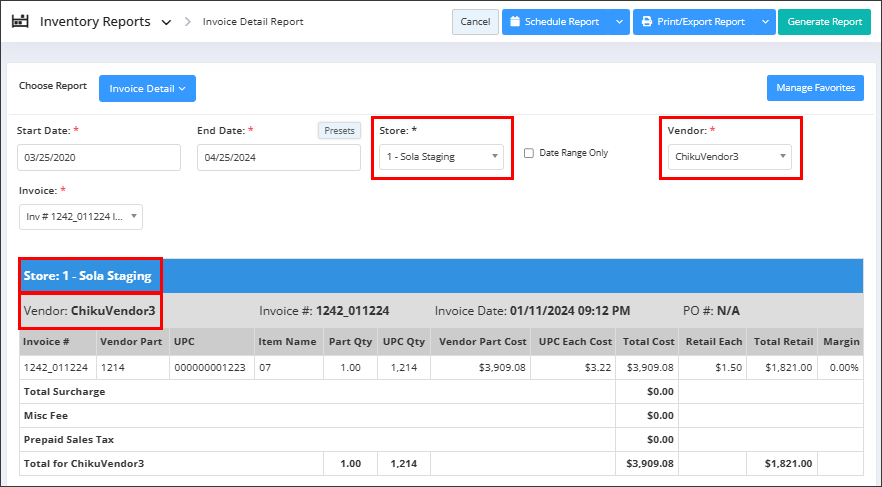Viewport: 882px width, 487px height.
Task: Click the Total Cost column header
Action: (x=647, y=342)
